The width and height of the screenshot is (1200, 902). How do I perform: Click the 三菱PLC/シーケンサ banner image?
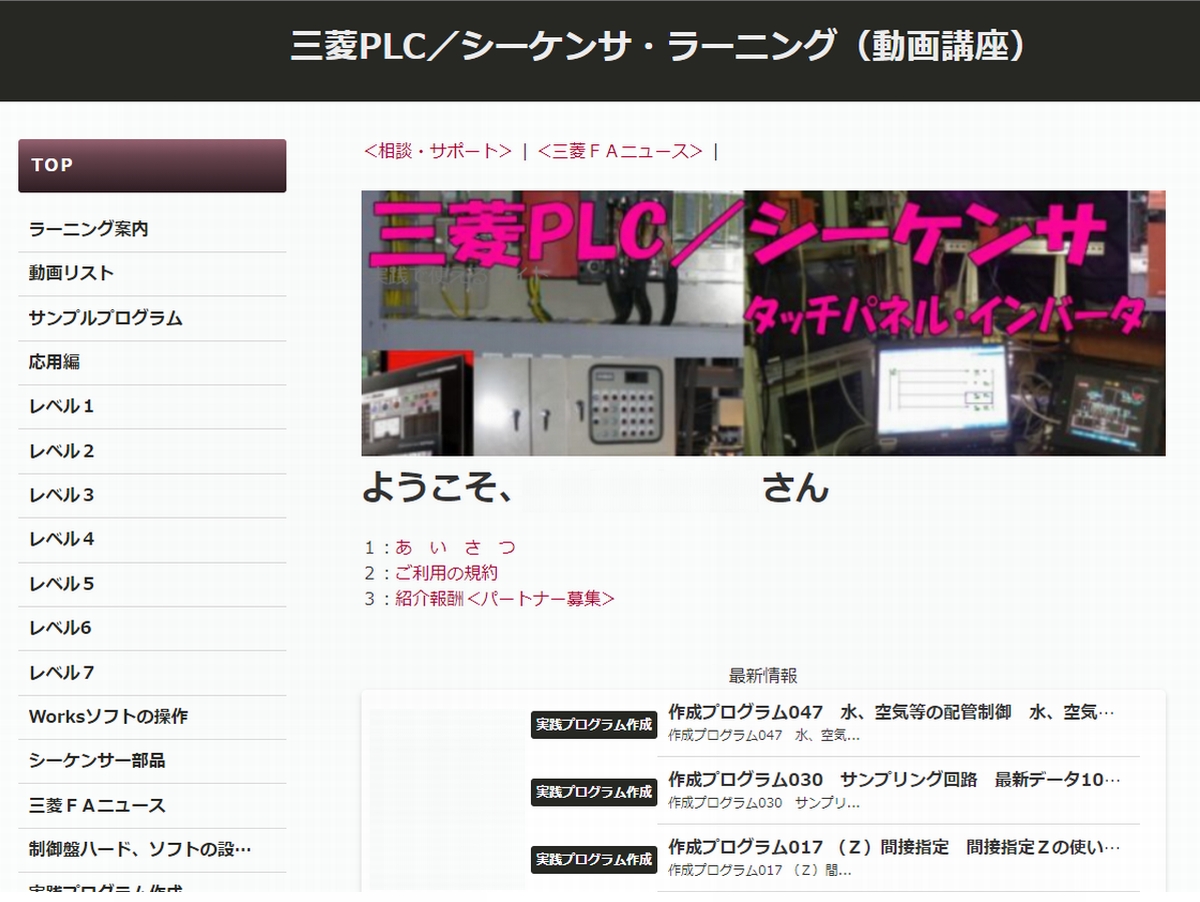point(763,323)
